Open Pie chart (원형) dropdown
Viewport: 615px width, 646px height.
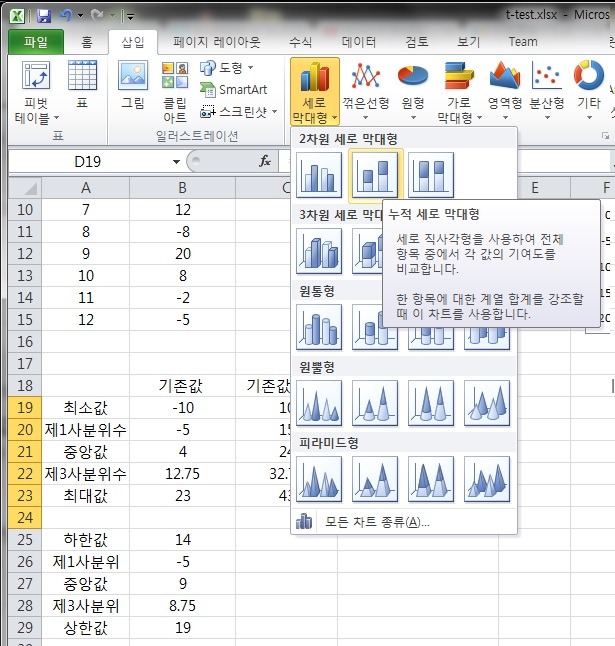click(413, 91)
